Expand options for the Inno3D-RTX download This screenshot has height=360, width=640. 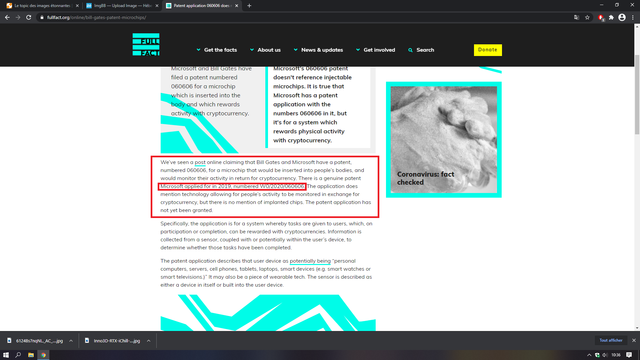(149, 341)
